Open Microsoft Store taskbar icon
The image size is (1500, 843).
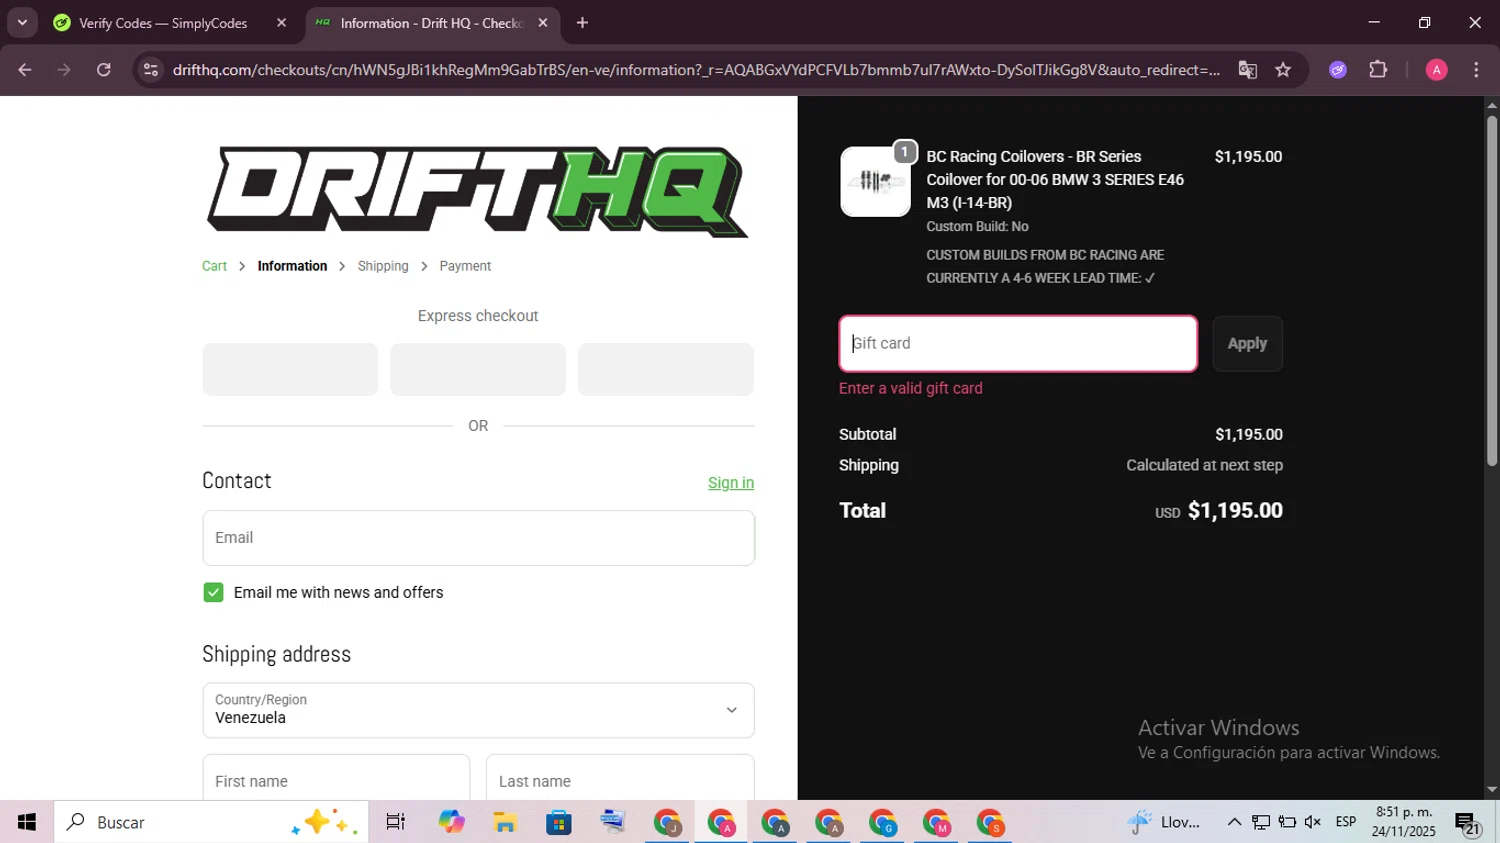tap(559, 822)
